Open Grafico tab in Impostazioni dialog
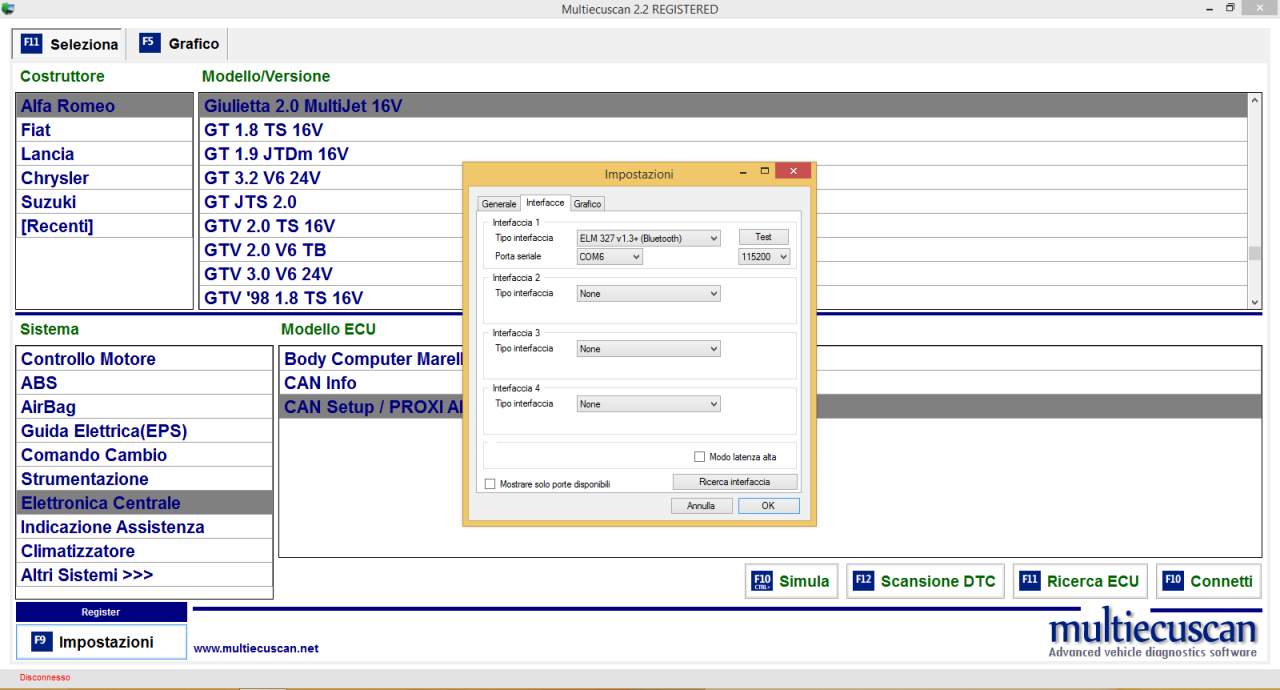 coord(588,204)
